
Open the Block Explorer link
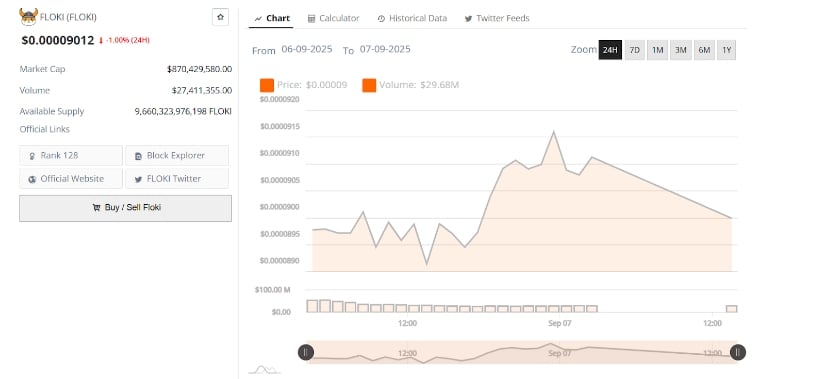point(177,155)
